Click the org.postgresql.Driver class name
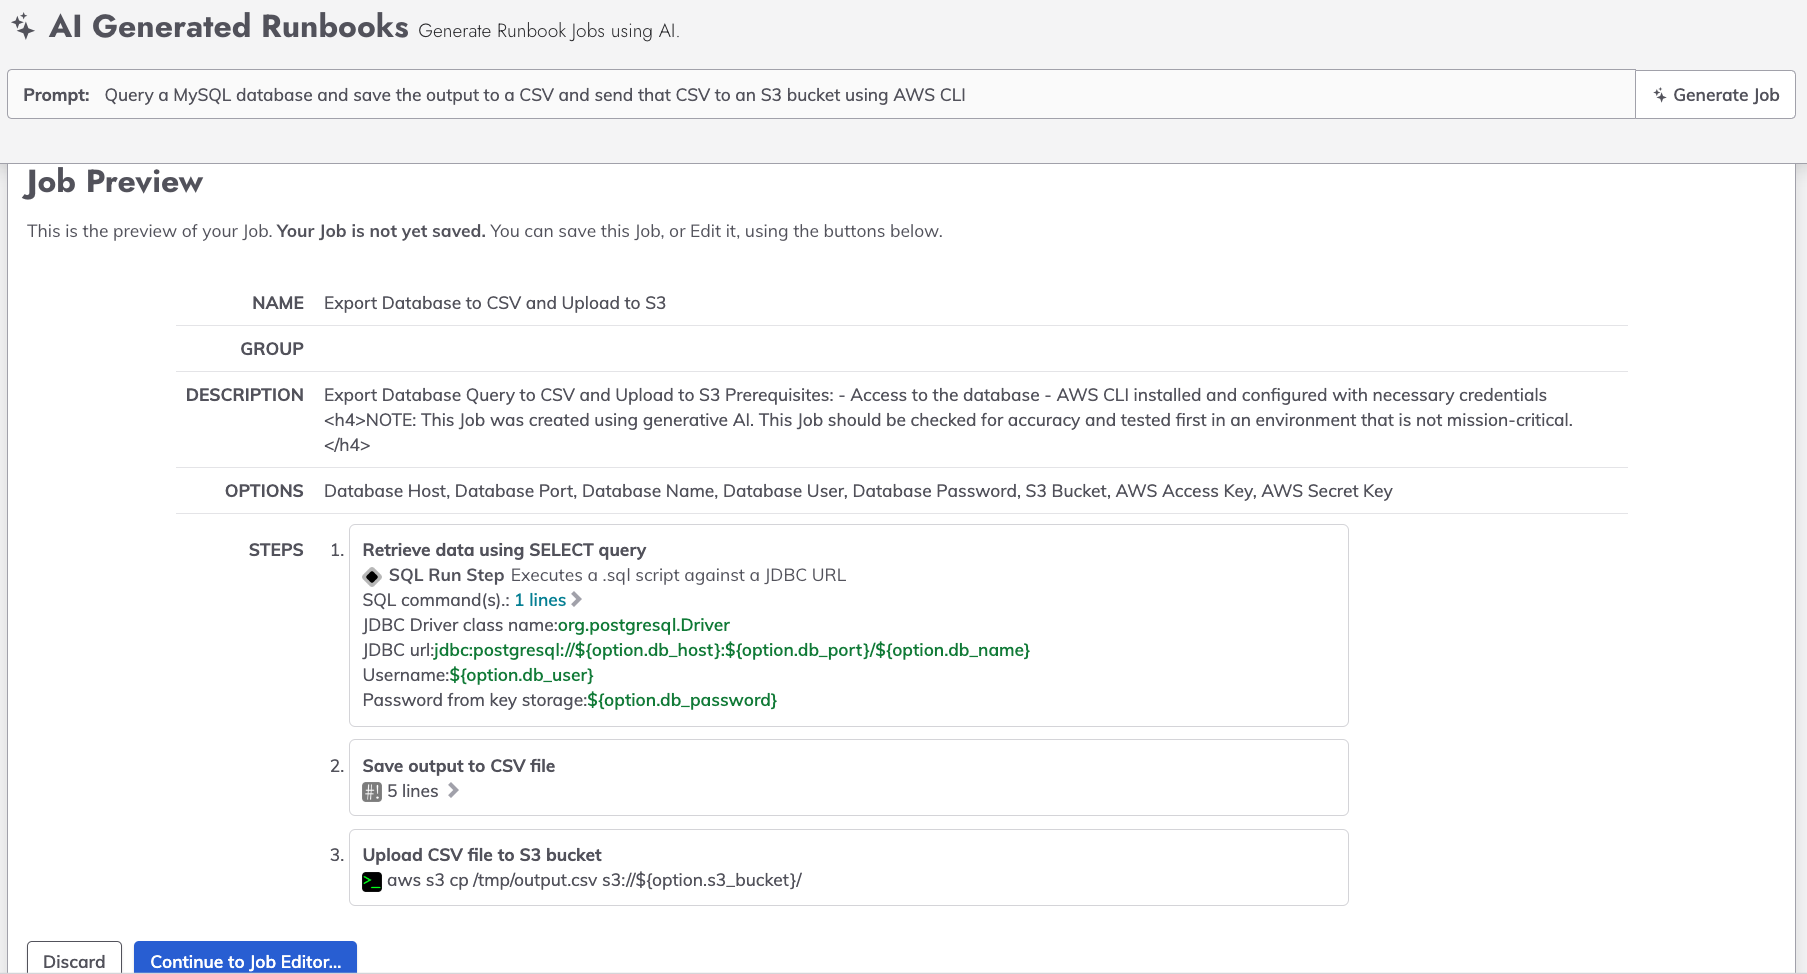Image resolution: width=1807 pixels, height=974 pixels. tap(644, 625)
